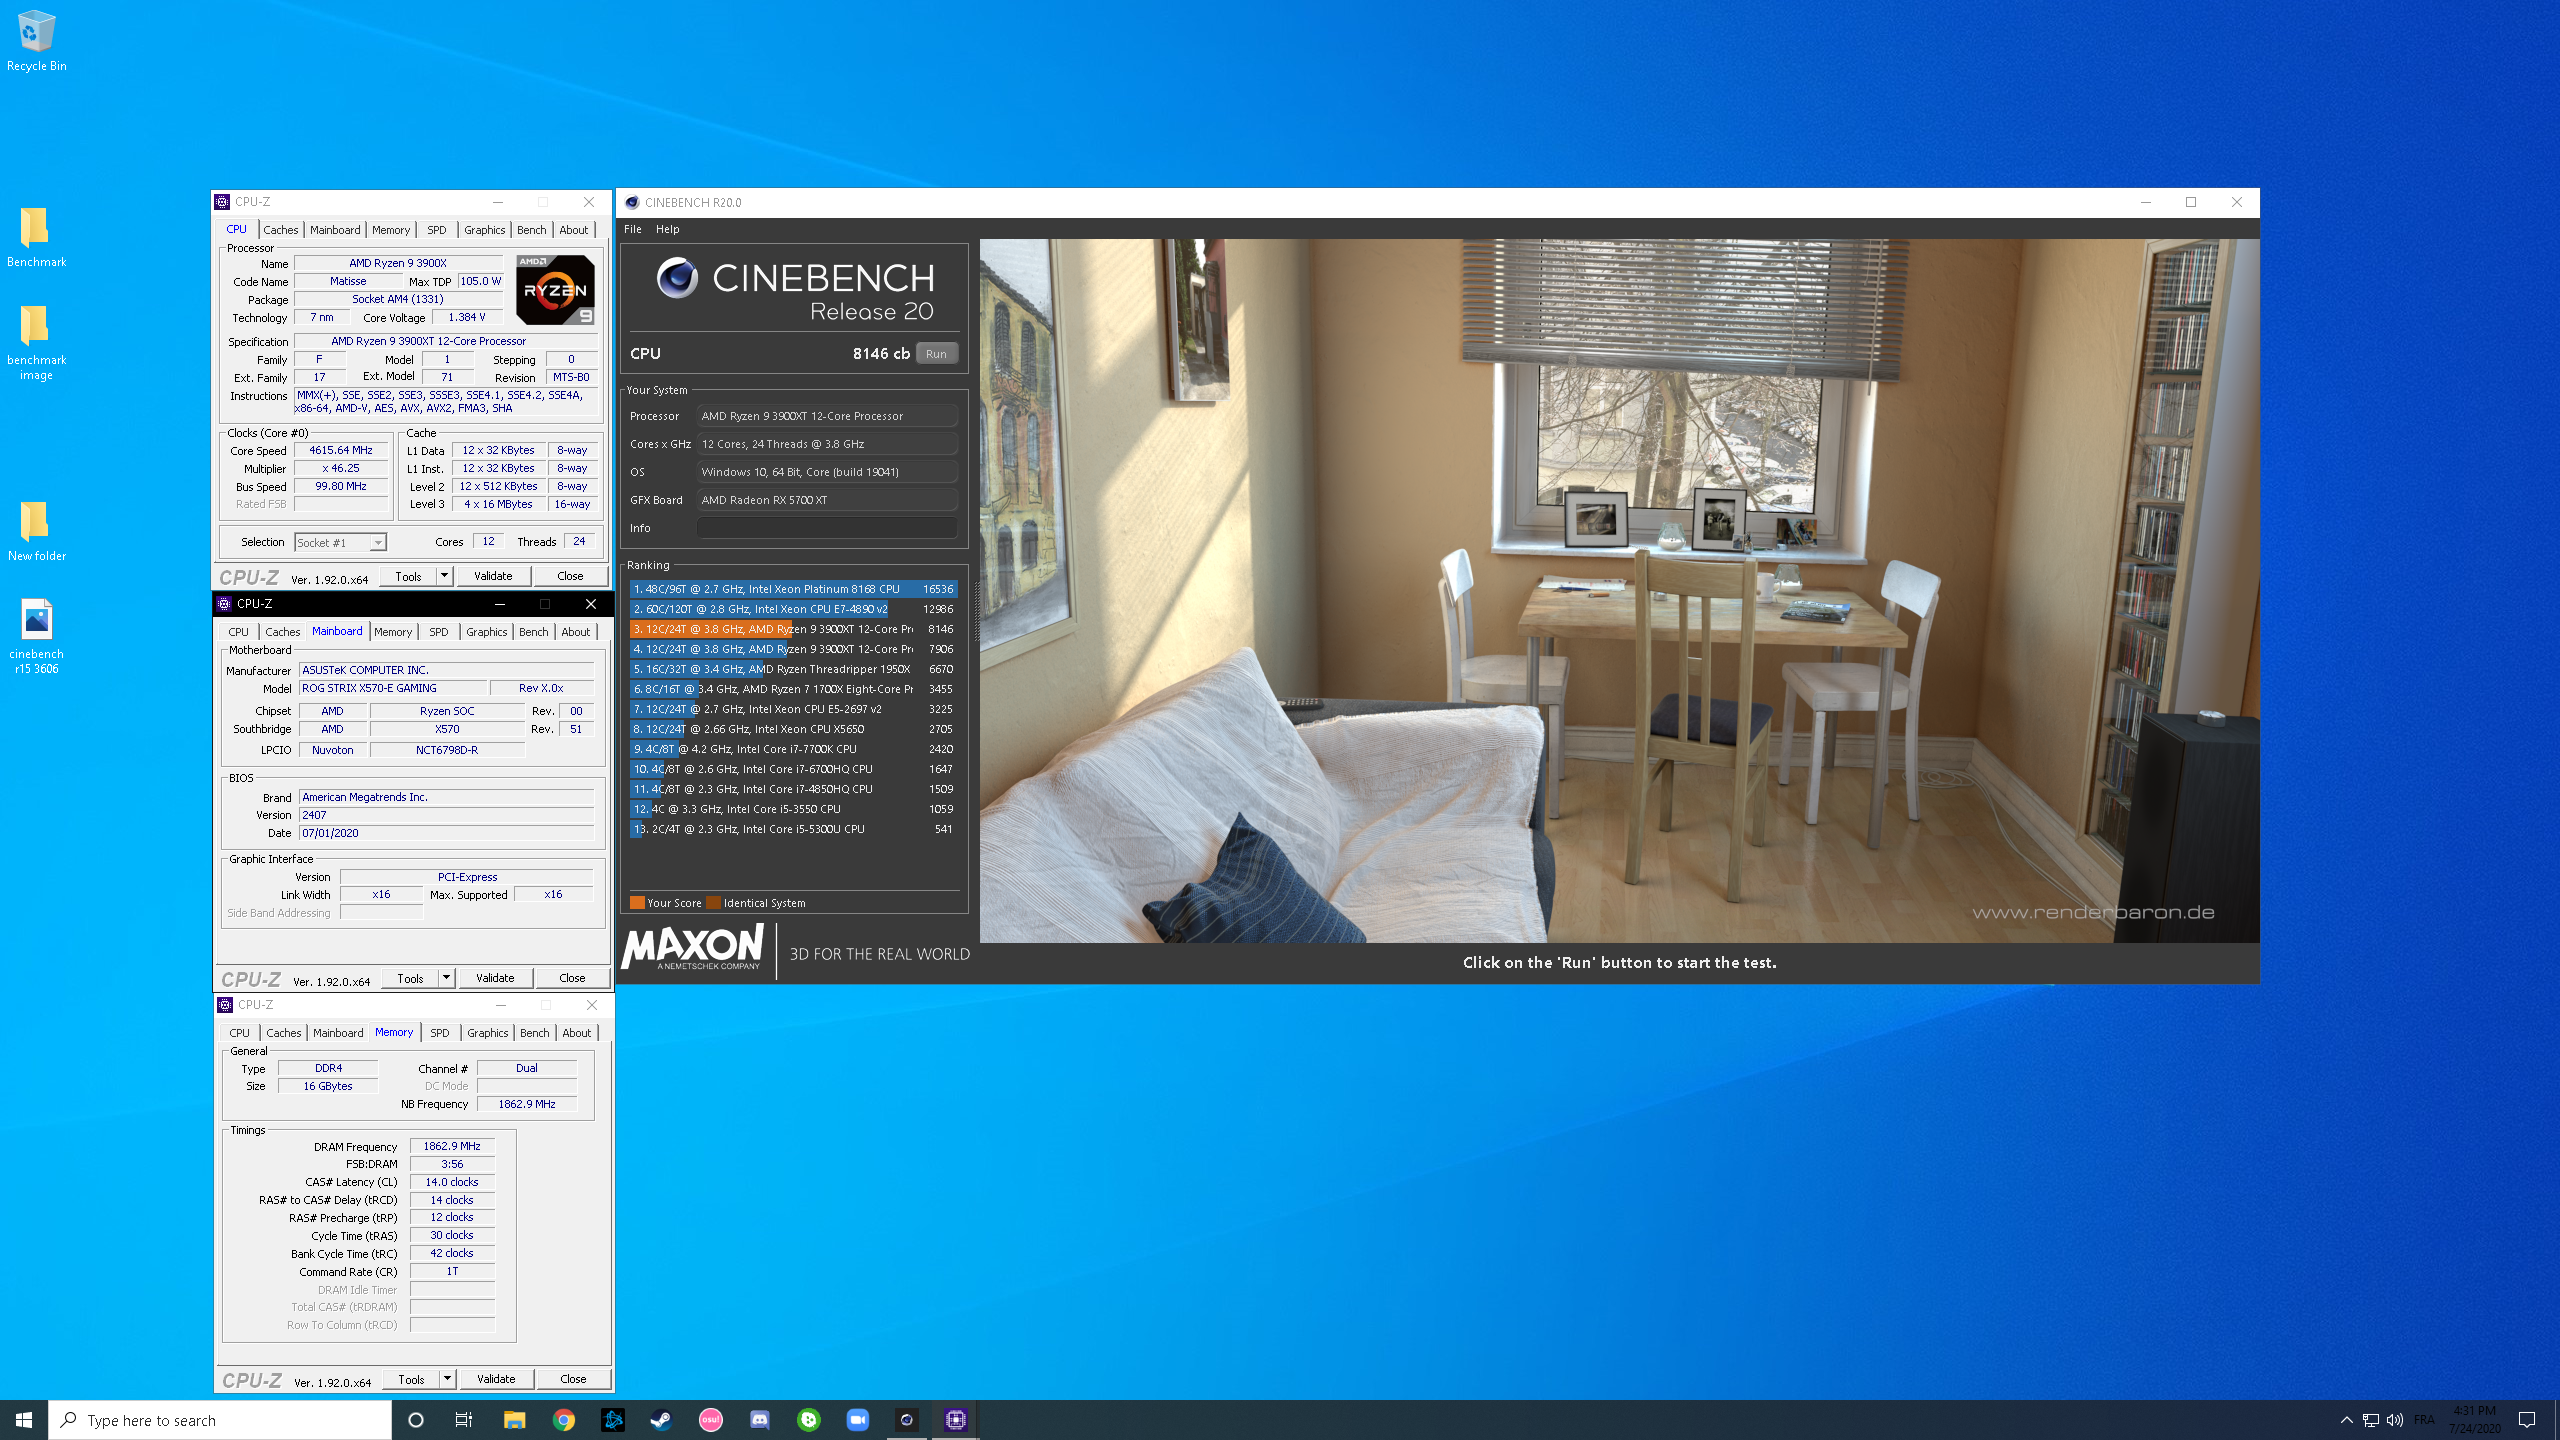Expand Tools arrow in top CPU-Z window
Image resolution: width=2560 pixels, height=1440 pixels.
pos(444,576)
